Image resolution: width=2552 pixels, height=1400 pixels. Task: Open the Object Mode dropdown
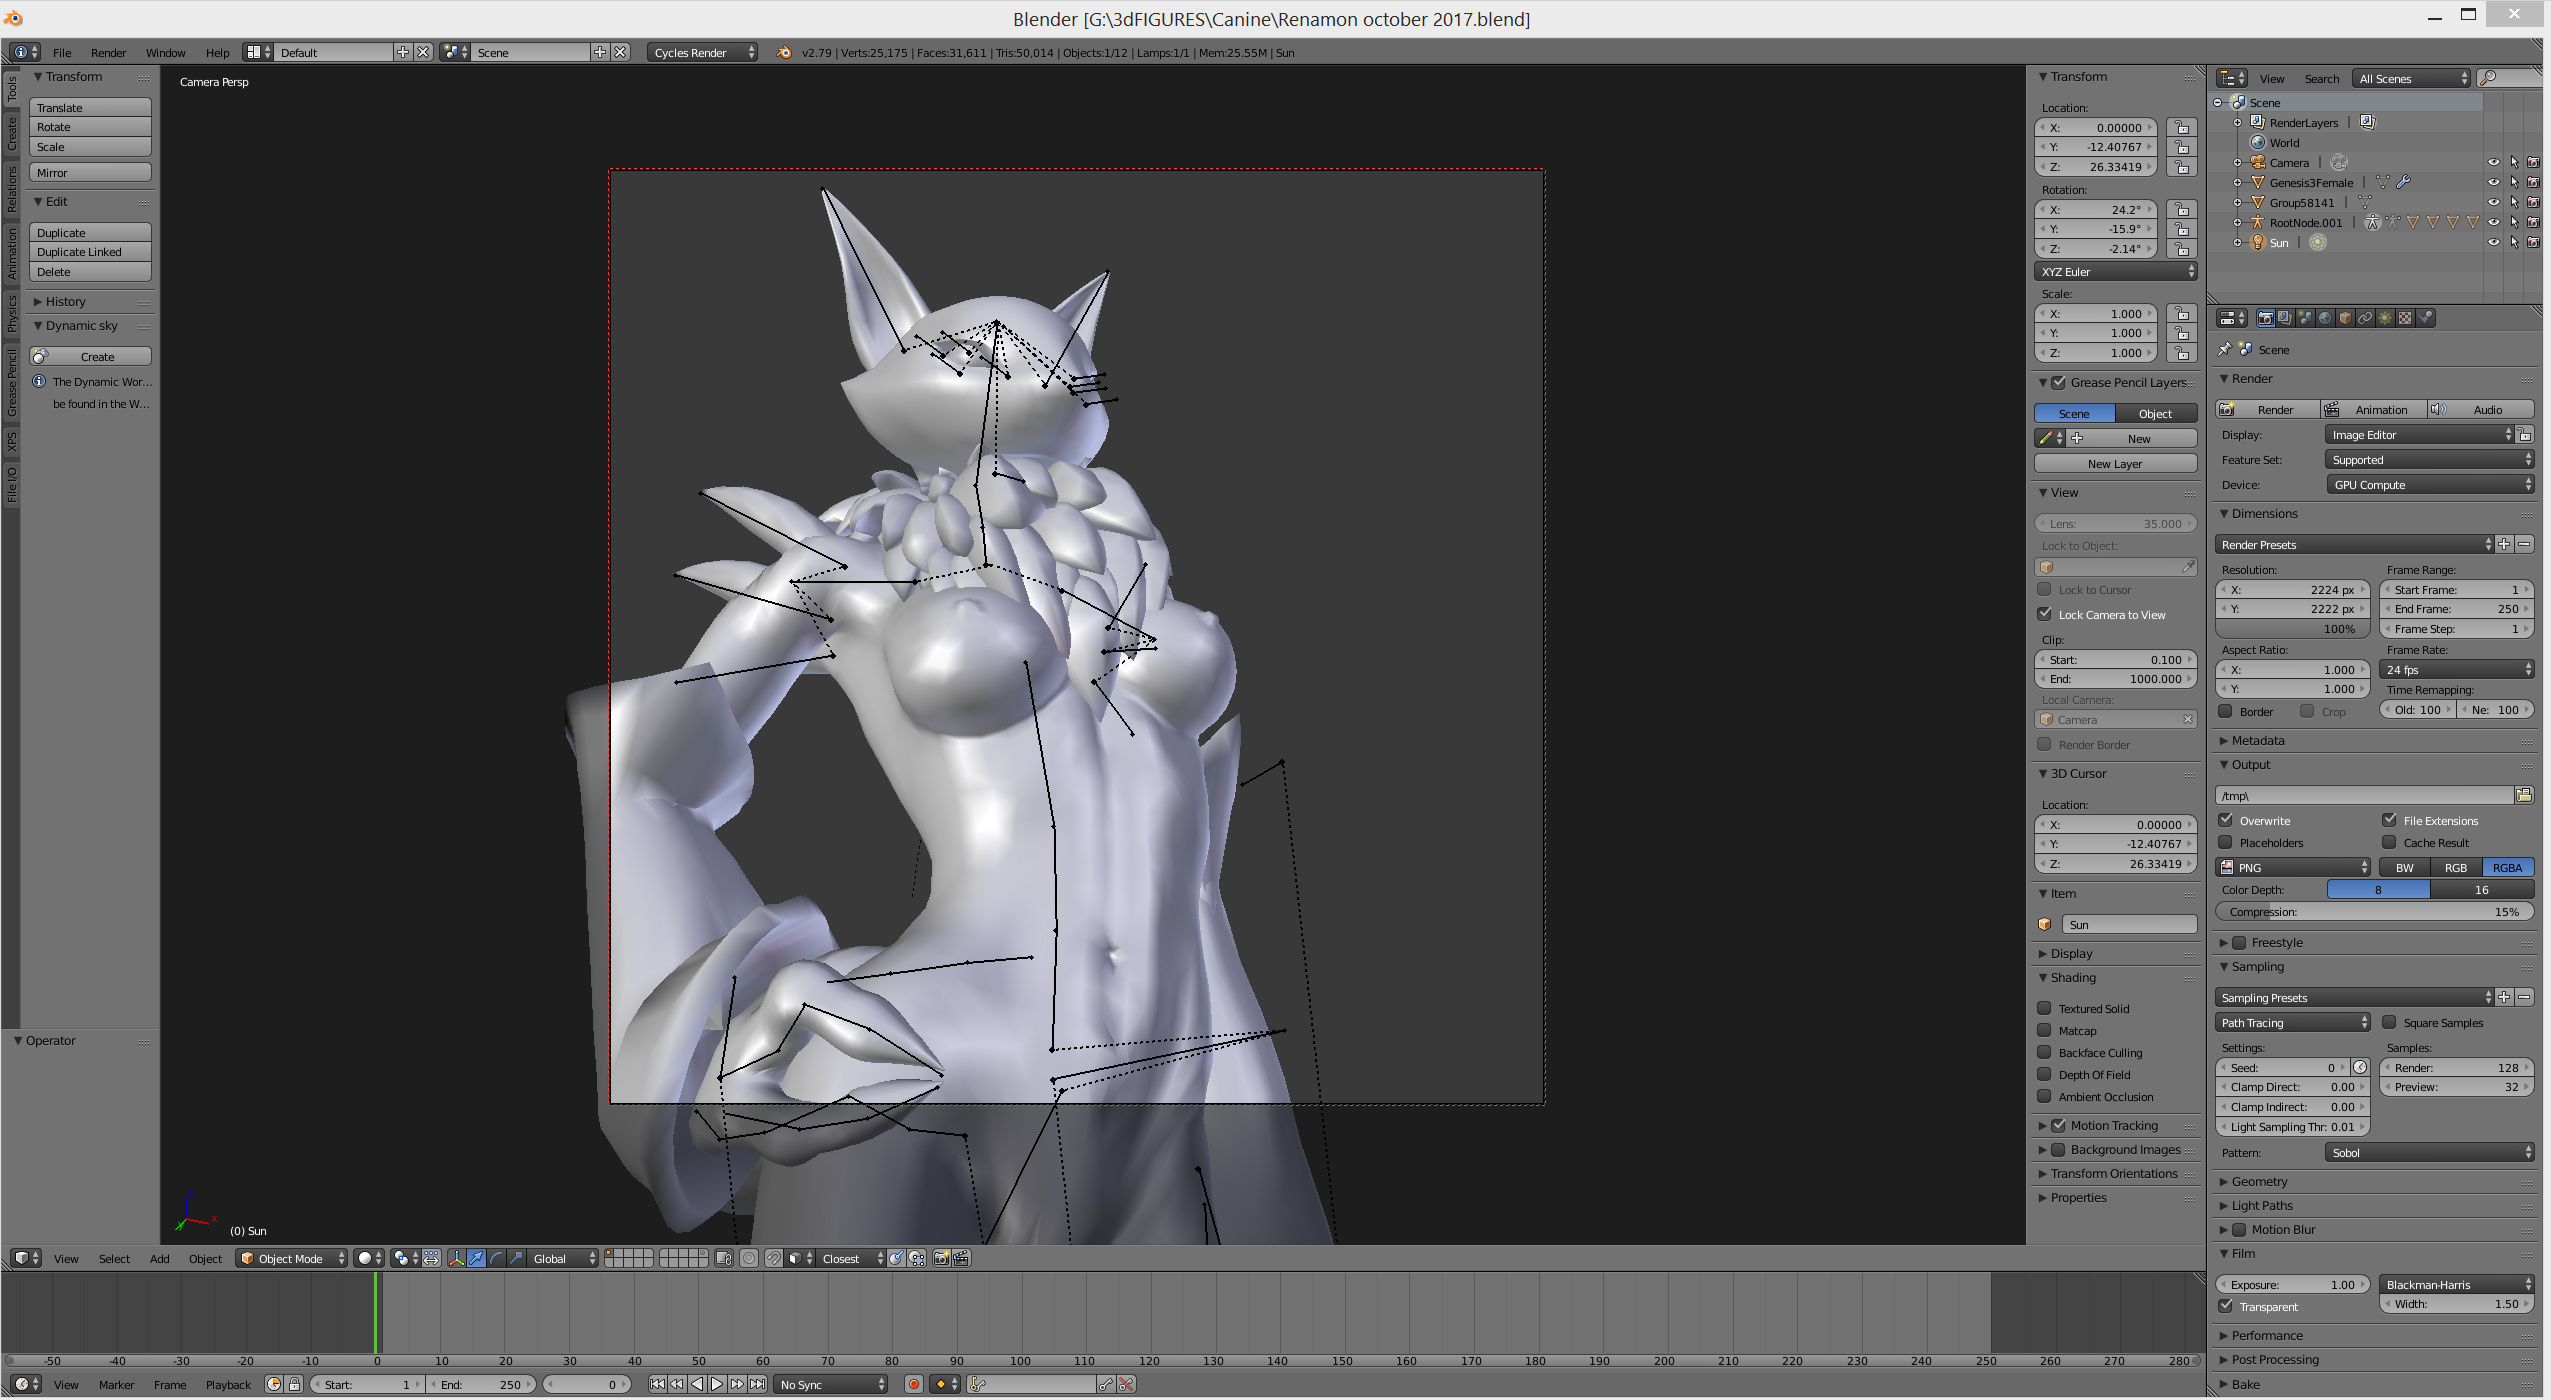pyautogui.click(x=292, y=1258)
